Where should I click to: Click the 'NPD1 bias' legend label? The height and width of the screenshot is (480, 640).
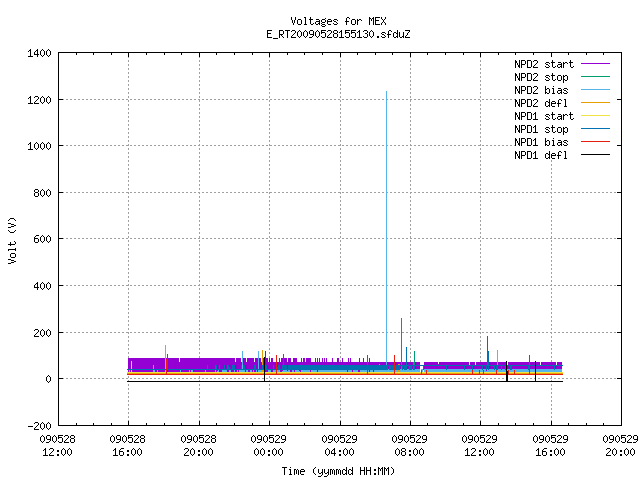(541, 142)
